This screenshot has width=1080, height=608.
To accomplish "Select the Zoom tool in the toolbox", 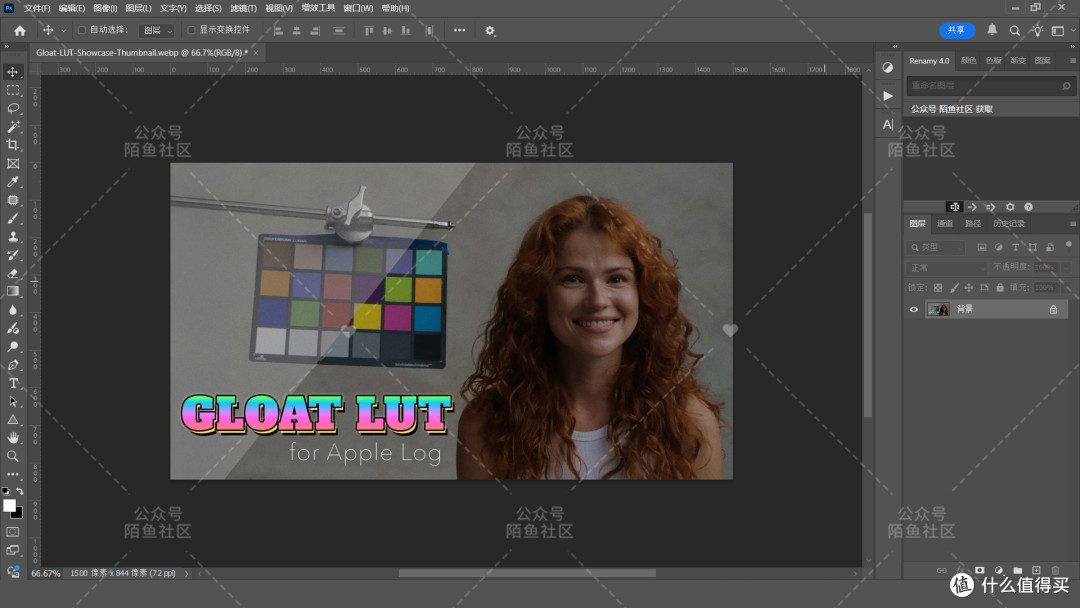I will pos(13,456).
